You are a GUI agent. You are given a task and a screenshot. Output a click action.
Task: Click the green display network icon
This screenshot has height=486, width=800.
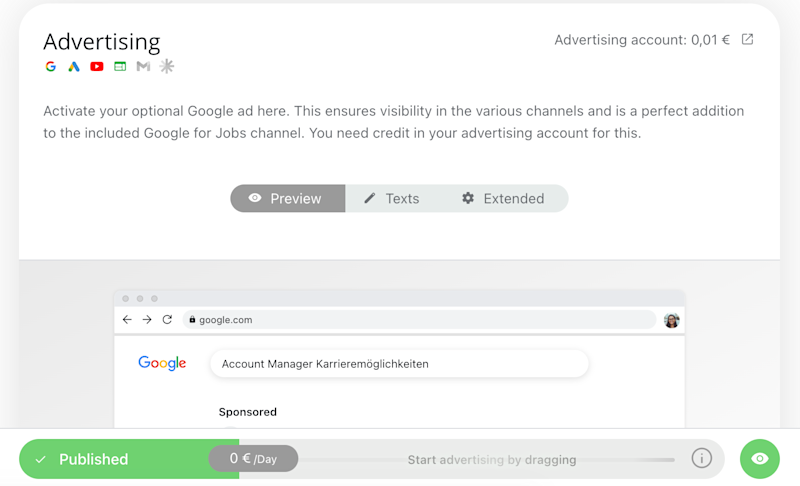coord(120,66)
